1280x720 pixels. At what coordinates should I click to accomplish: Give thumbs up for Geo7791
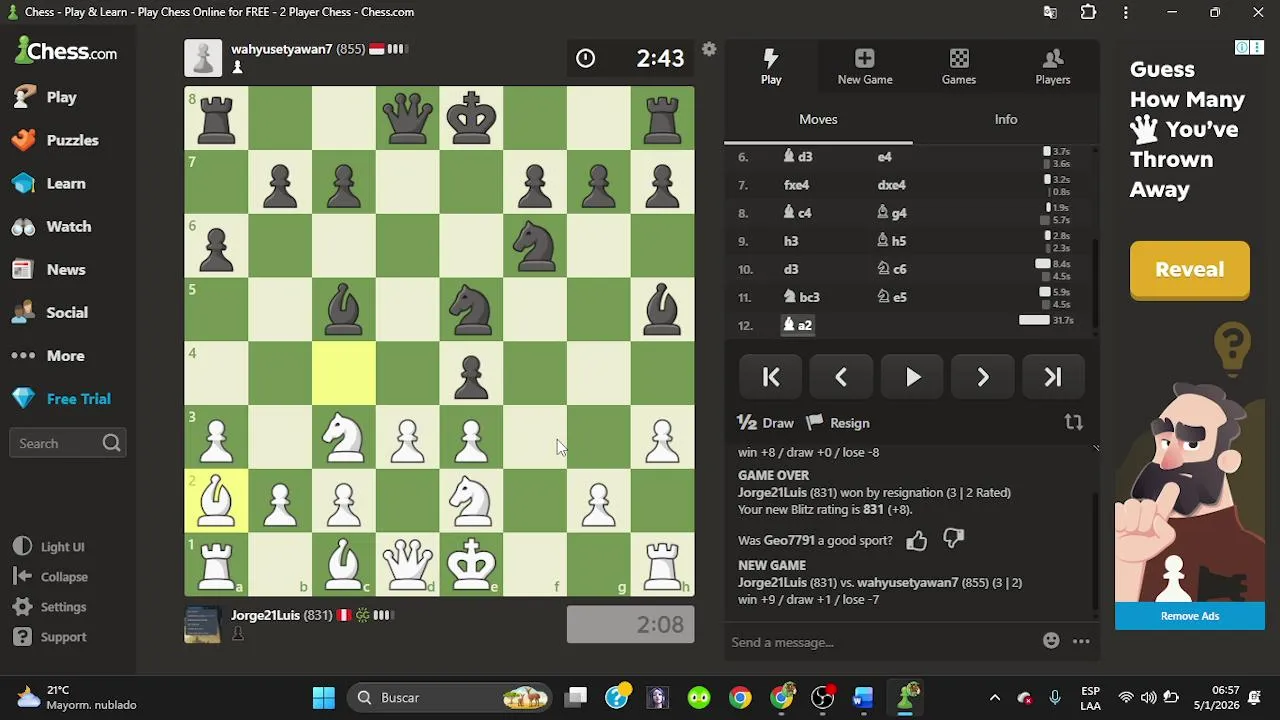tap(917, 541)
